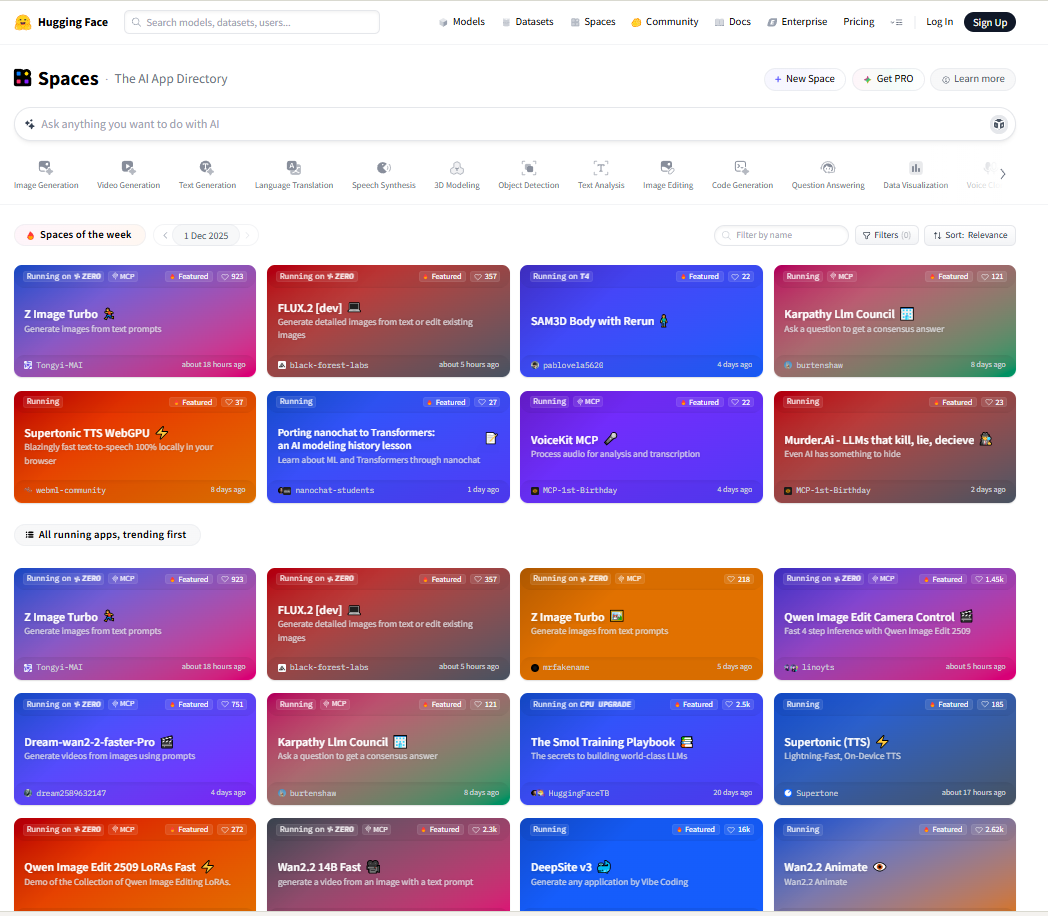Click the sparkle icon in Ask anything bar
This screenshot has width=1048, height=916.
[29, 124]
